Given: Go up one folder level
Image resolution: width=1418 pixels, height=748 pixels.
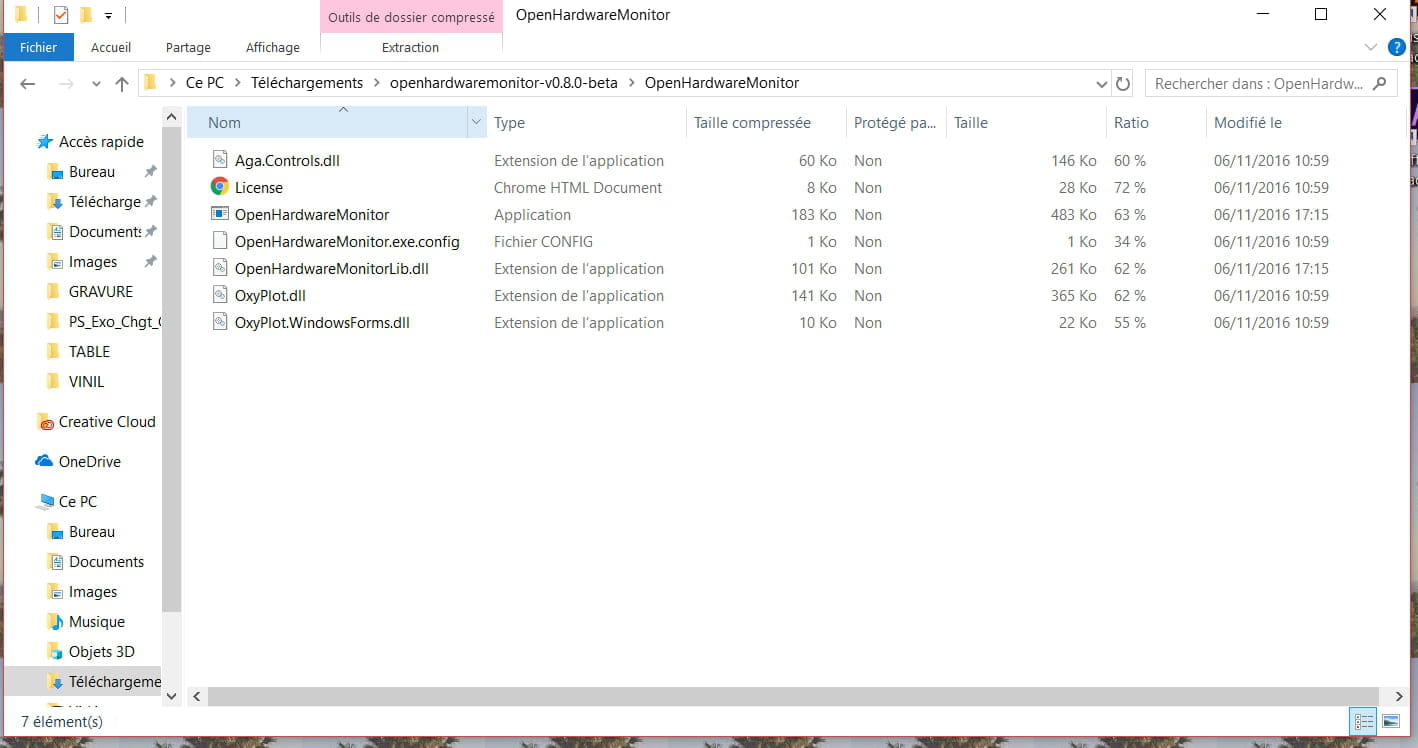Looking at the screenshot, I should click(x=121, y=84).
